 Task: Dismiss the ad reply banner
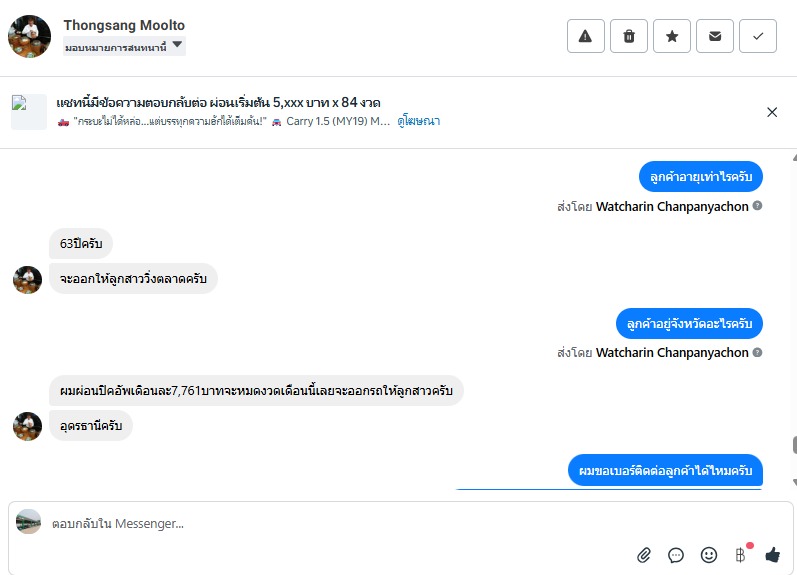coord(772,112)
